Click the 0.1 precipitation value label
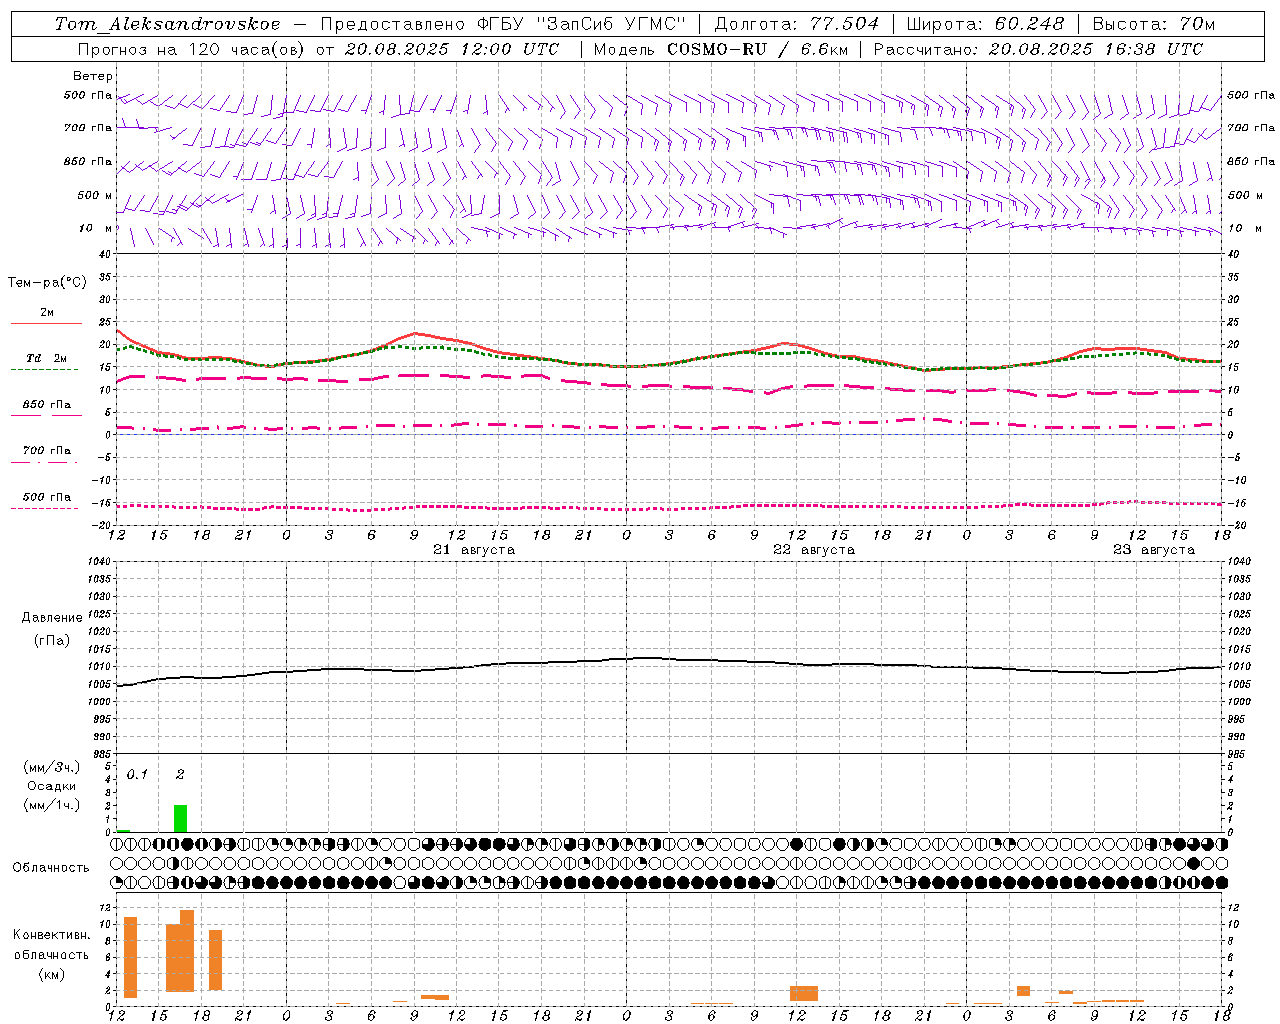This screenshot has width=1280, height=1024. click(x=137, y=774)
